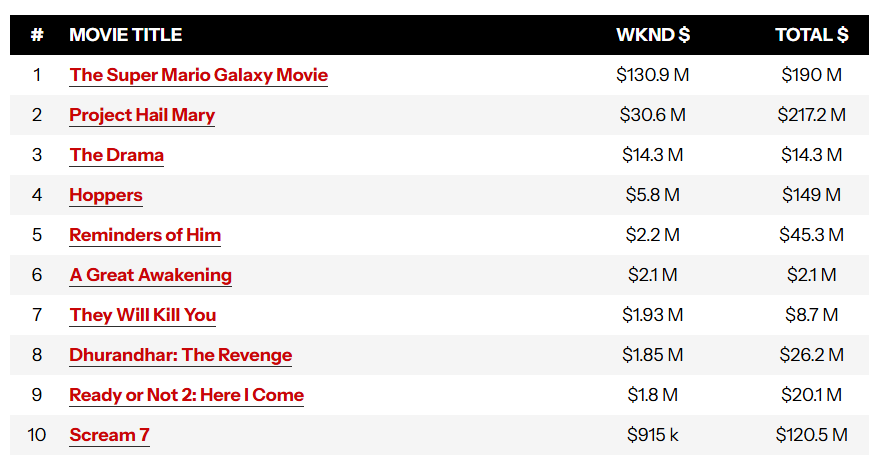Click the $217.2 M total gross cell
The image size is (869, 467).
811,115
